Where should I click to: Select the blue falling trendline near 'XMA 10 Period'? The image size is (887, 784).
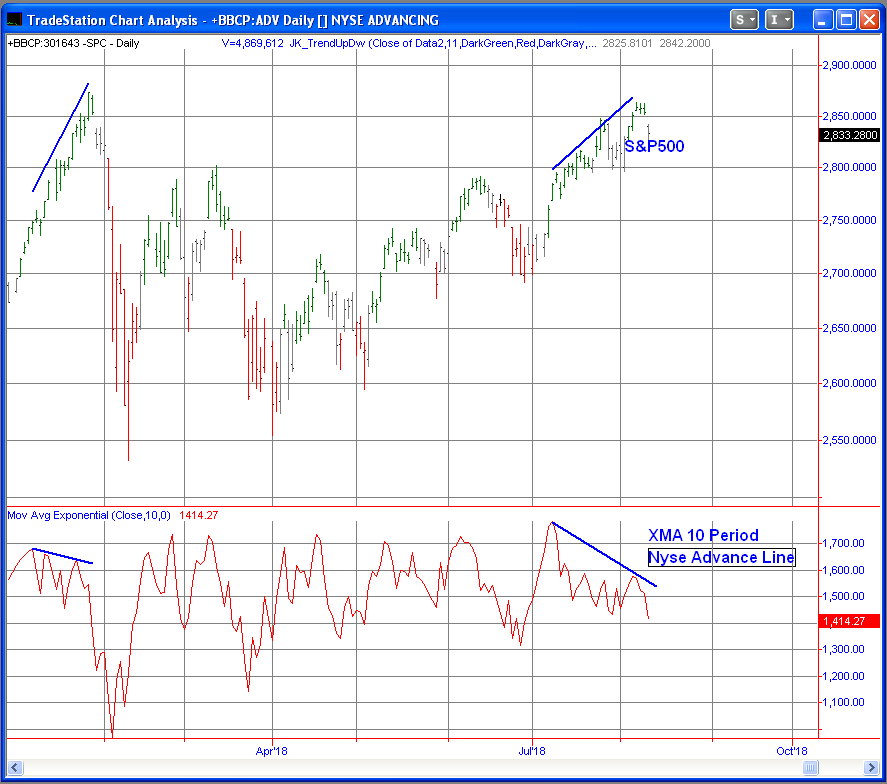(x=604, y=554)
